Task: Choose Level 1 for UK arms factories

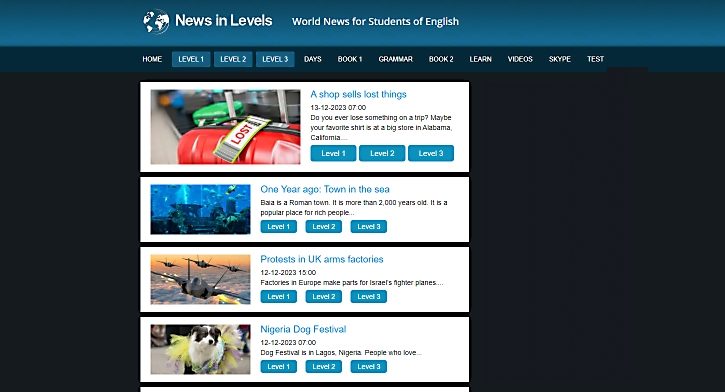Action: pos(278,296)
